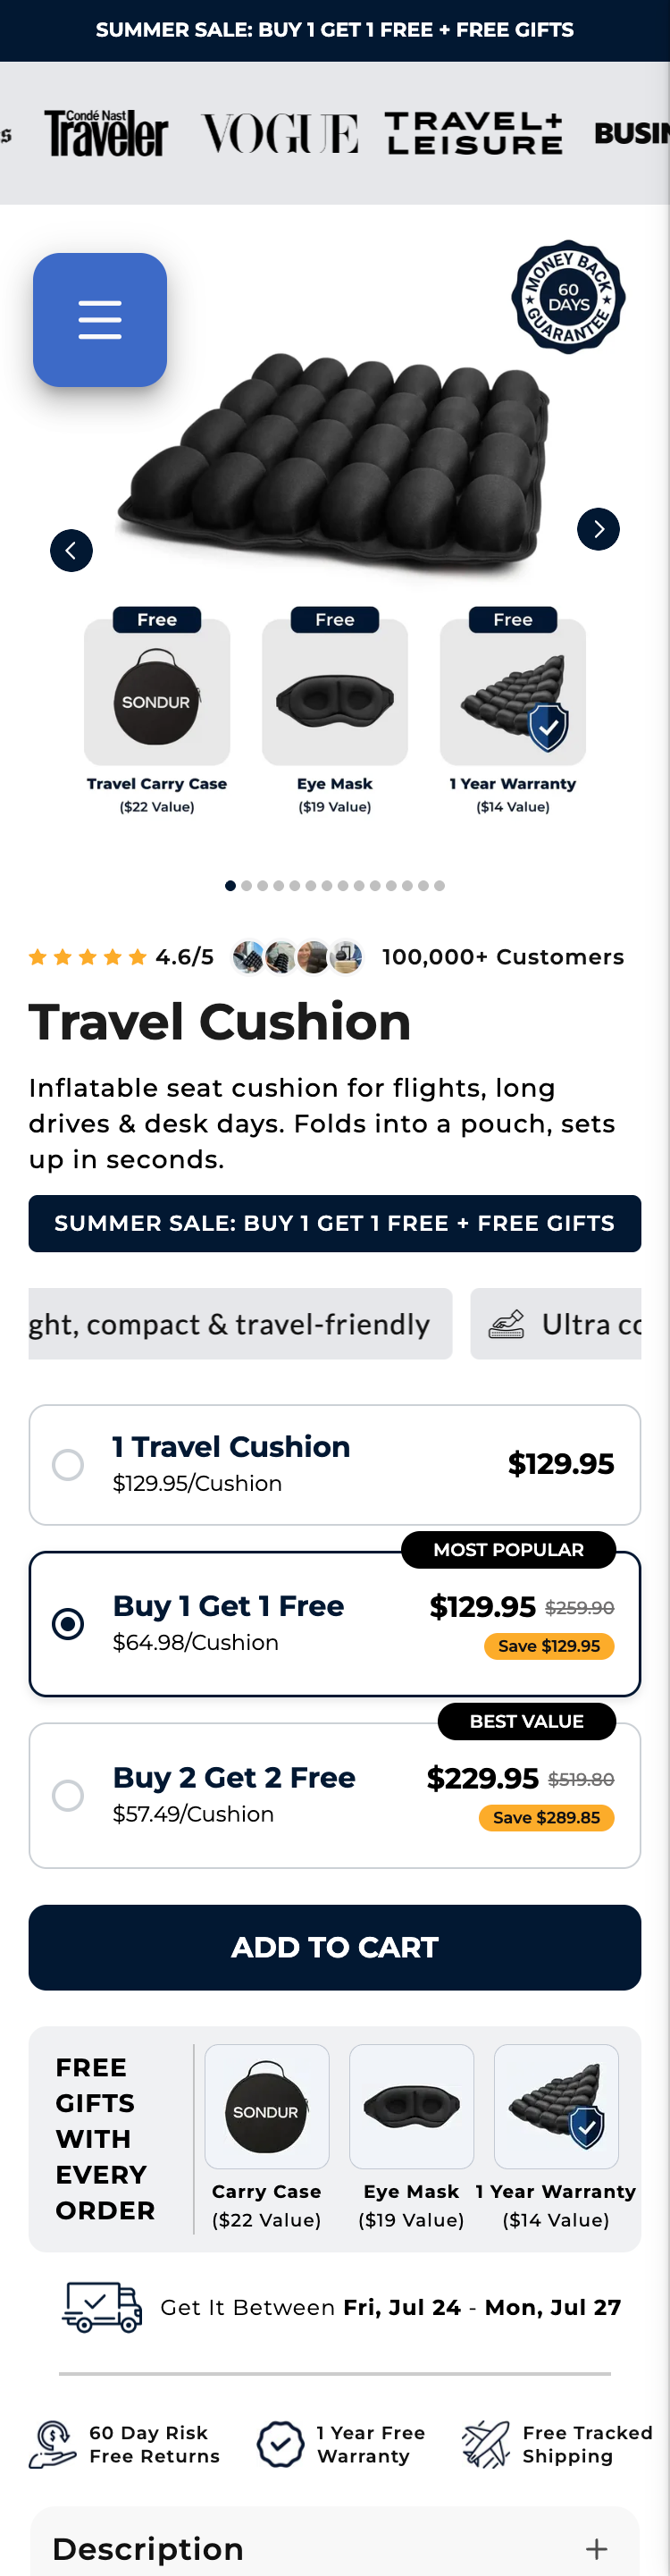Click the Free Tracked Shipping airplane icon
The height and width of the screenshot is (2576, 670).
pyautogui.click(x=486, y=2444)
